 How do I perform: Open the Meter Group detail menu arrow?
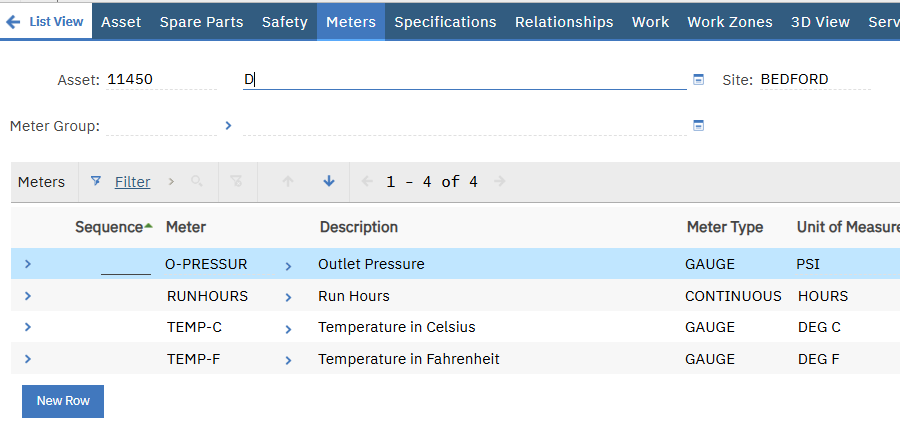[228, 125]
